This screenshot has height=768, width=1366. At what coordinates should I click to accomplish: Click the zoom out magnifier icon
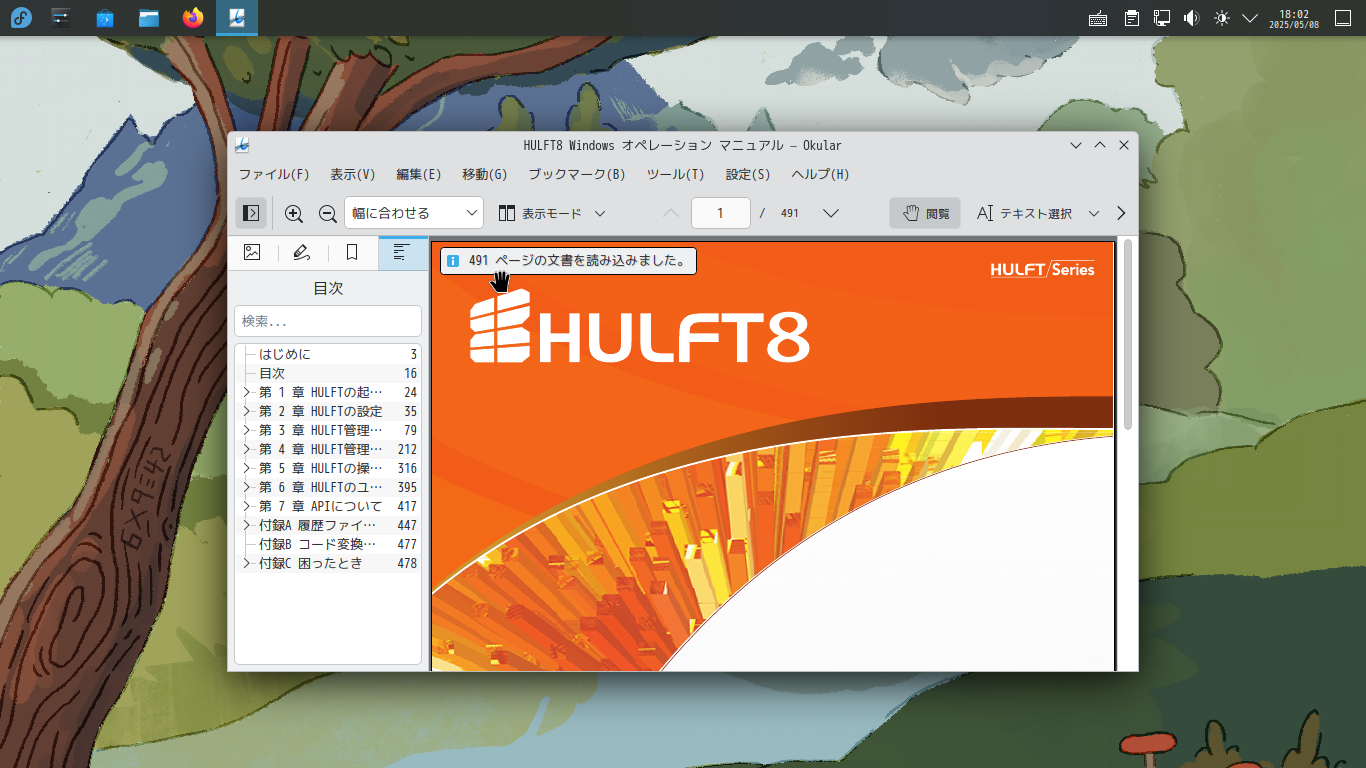(327, 213)
